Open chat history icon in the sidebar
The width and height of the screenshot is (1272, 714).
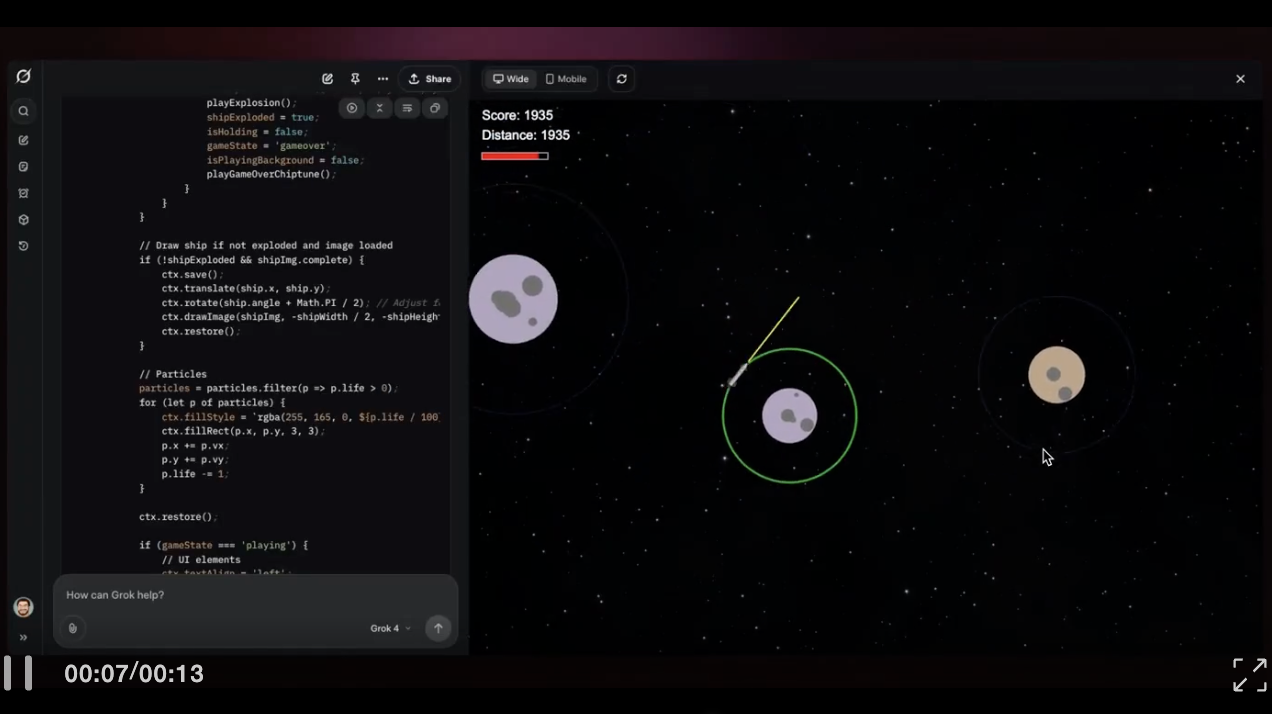[24, 246]
